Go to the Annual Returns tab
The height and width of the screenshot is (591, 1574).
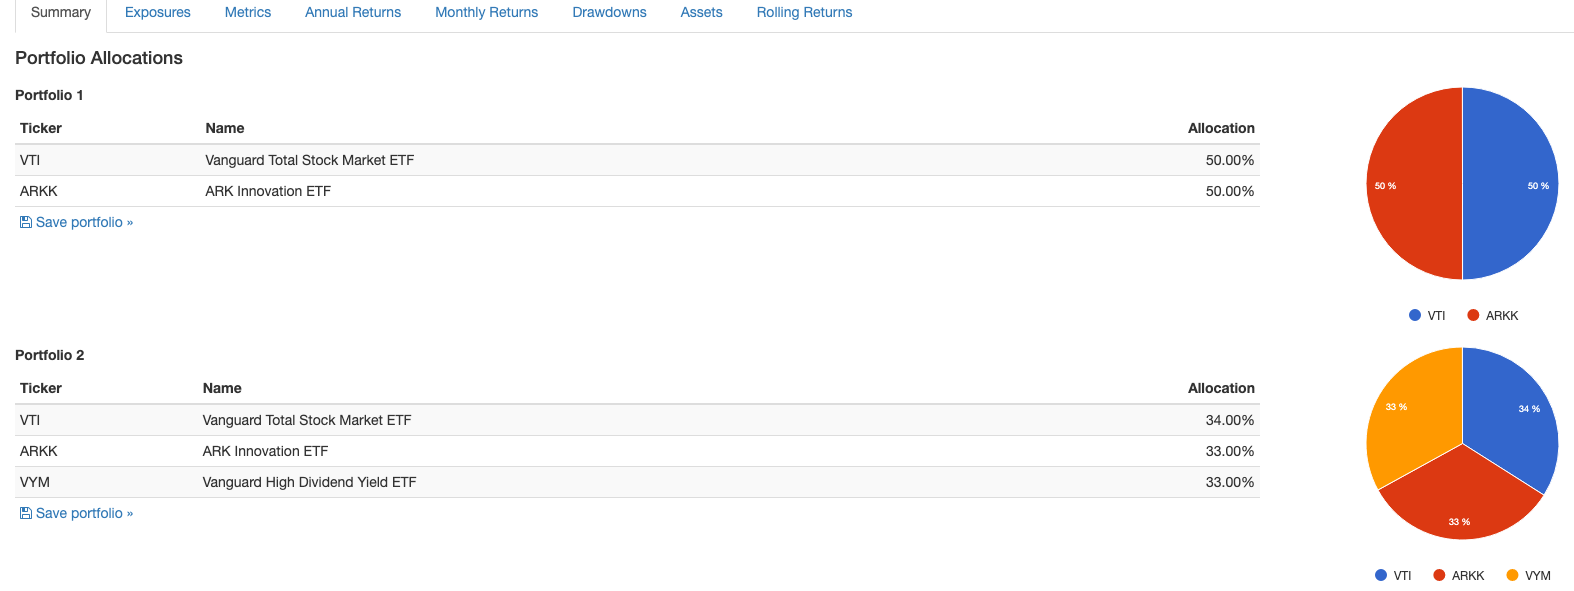coord(353,13)
